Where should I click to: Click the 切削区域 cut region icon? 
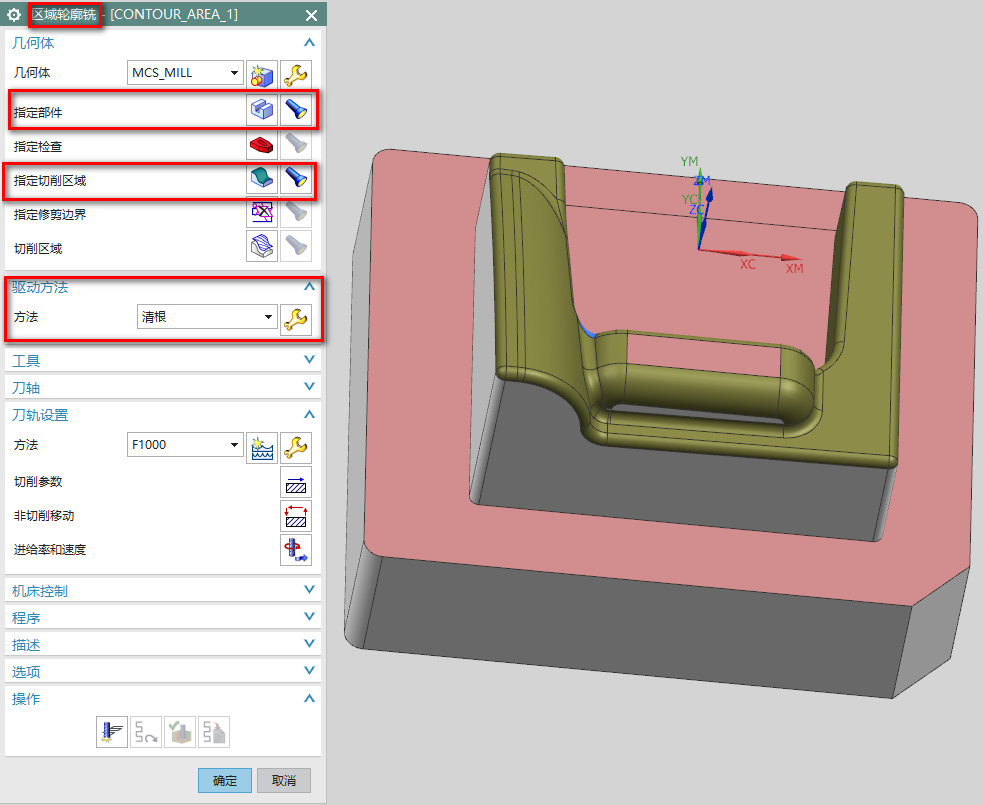(262, 246)
